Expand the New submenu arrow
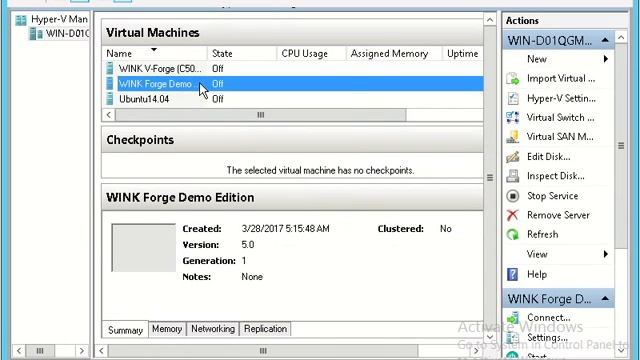The width and height of the screenshot is (640, 360). click(x=606, y=59)
